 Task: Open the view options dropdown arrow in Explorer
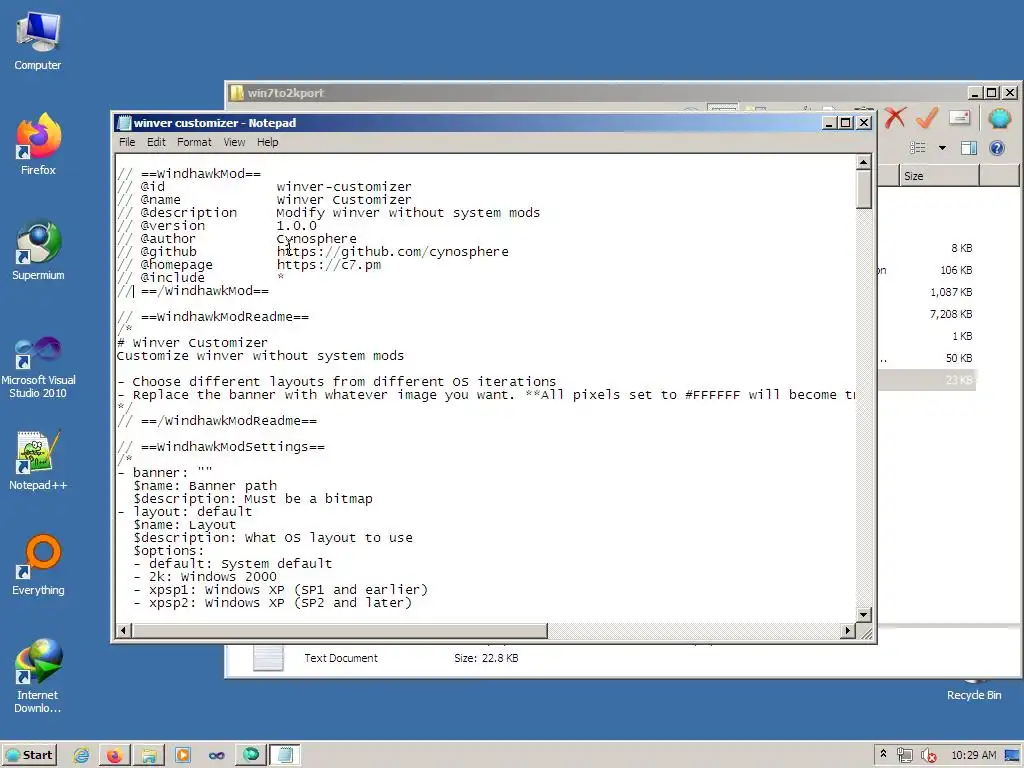point(942,148)
